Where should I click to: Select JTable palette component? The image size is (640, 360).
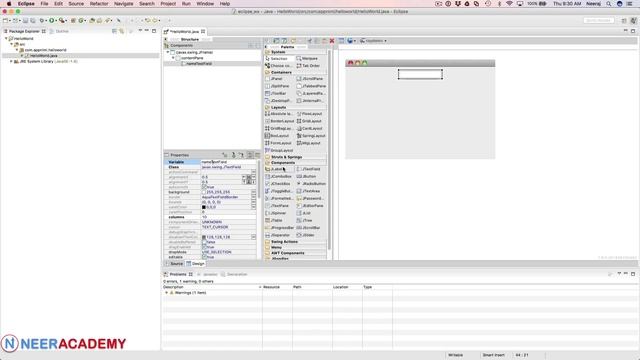(279, 220)
